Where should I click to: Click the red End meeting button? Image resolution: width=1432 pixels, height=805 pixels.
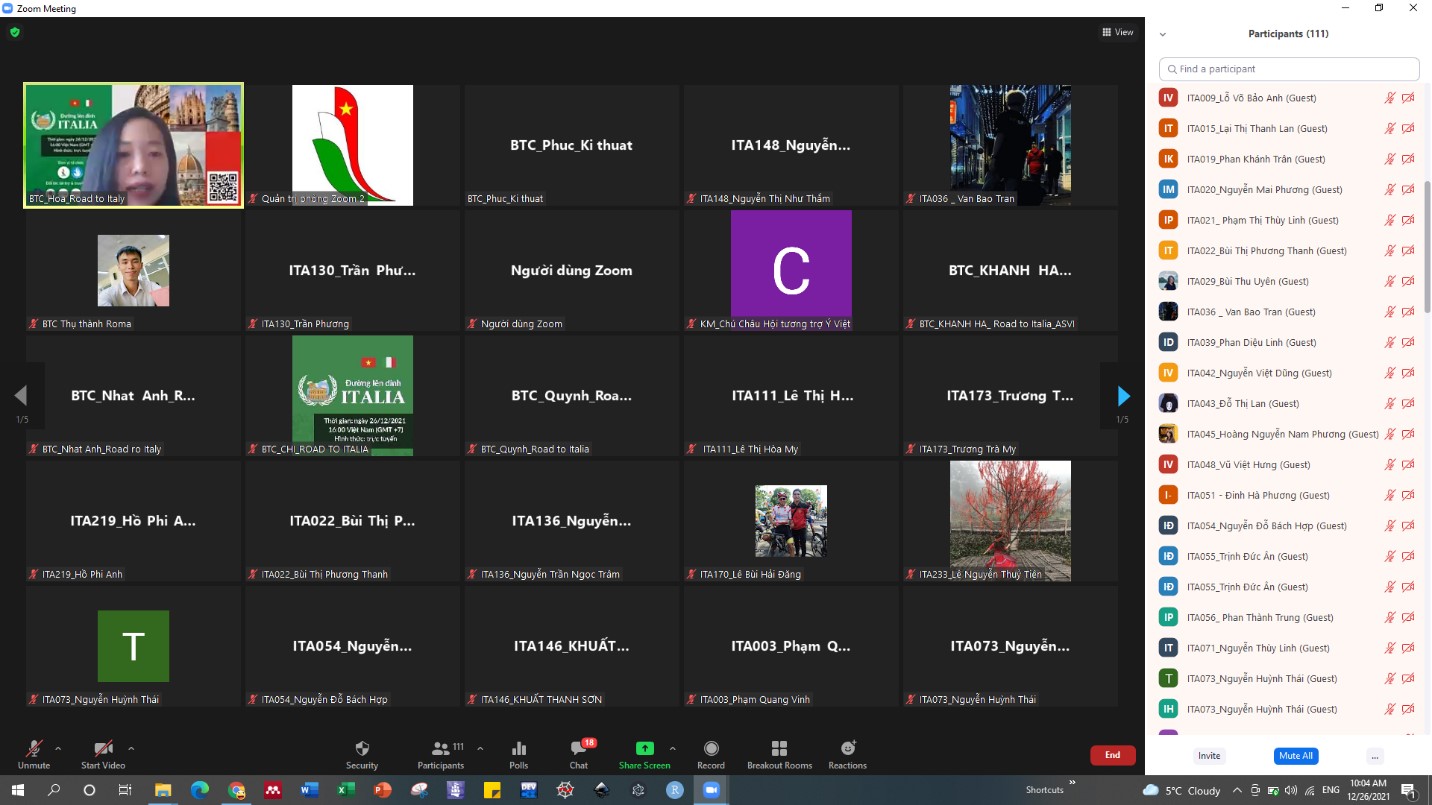tap(1112, 755)
